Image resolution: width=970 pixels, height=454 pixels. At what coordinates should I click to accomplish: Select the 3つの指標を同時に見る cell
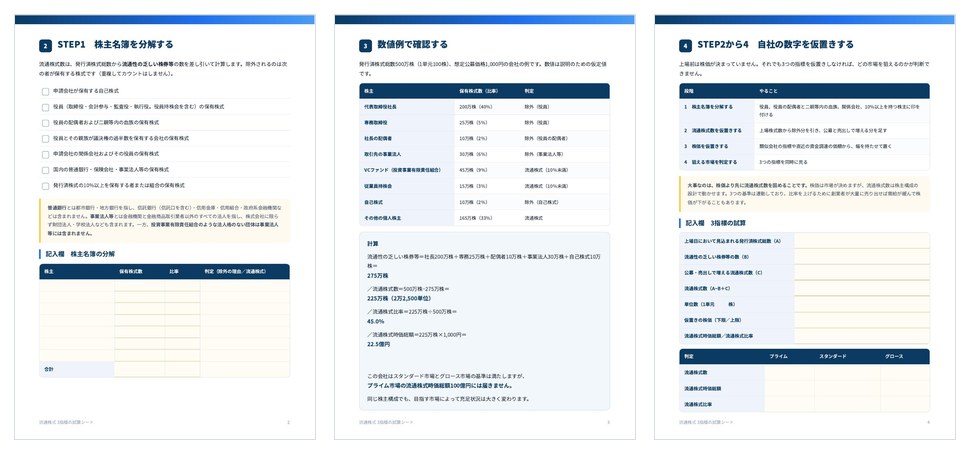[x=783, y=162]
